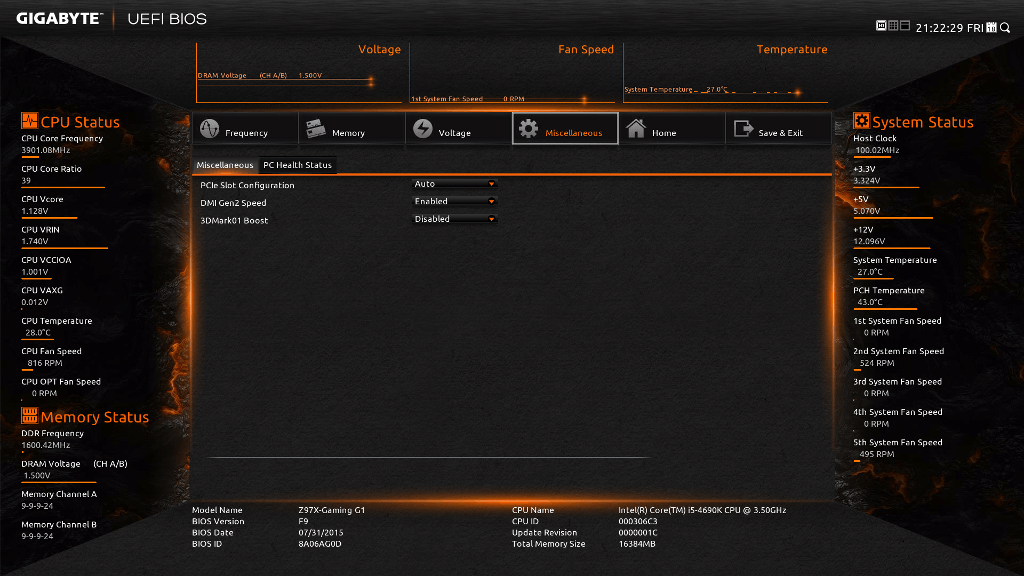Viewport: 1024px width, 576px height.
Task: Open the 3DMark01 Boost dropdown
Action: (x=455, y=219)
